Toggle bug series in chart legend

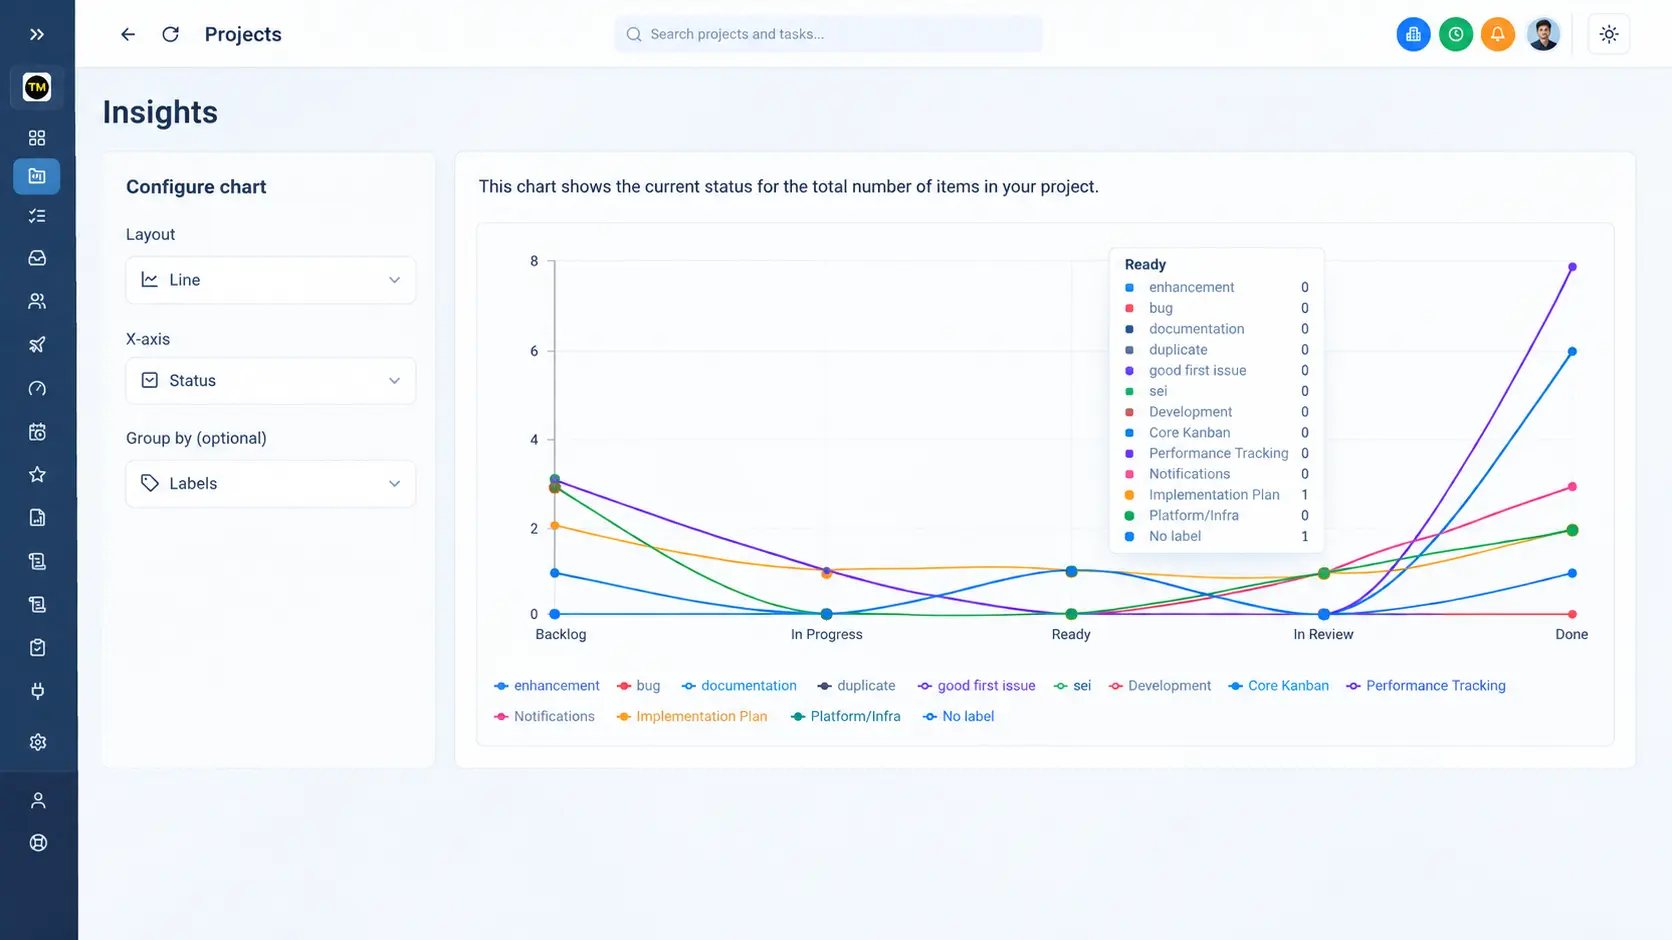(639, 686)
